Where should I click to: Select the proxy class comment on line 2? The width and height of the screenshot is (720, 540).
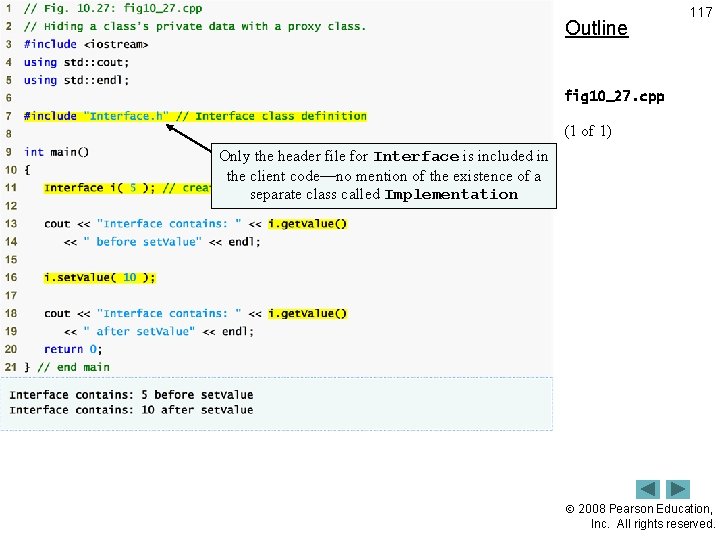[195, 27]
